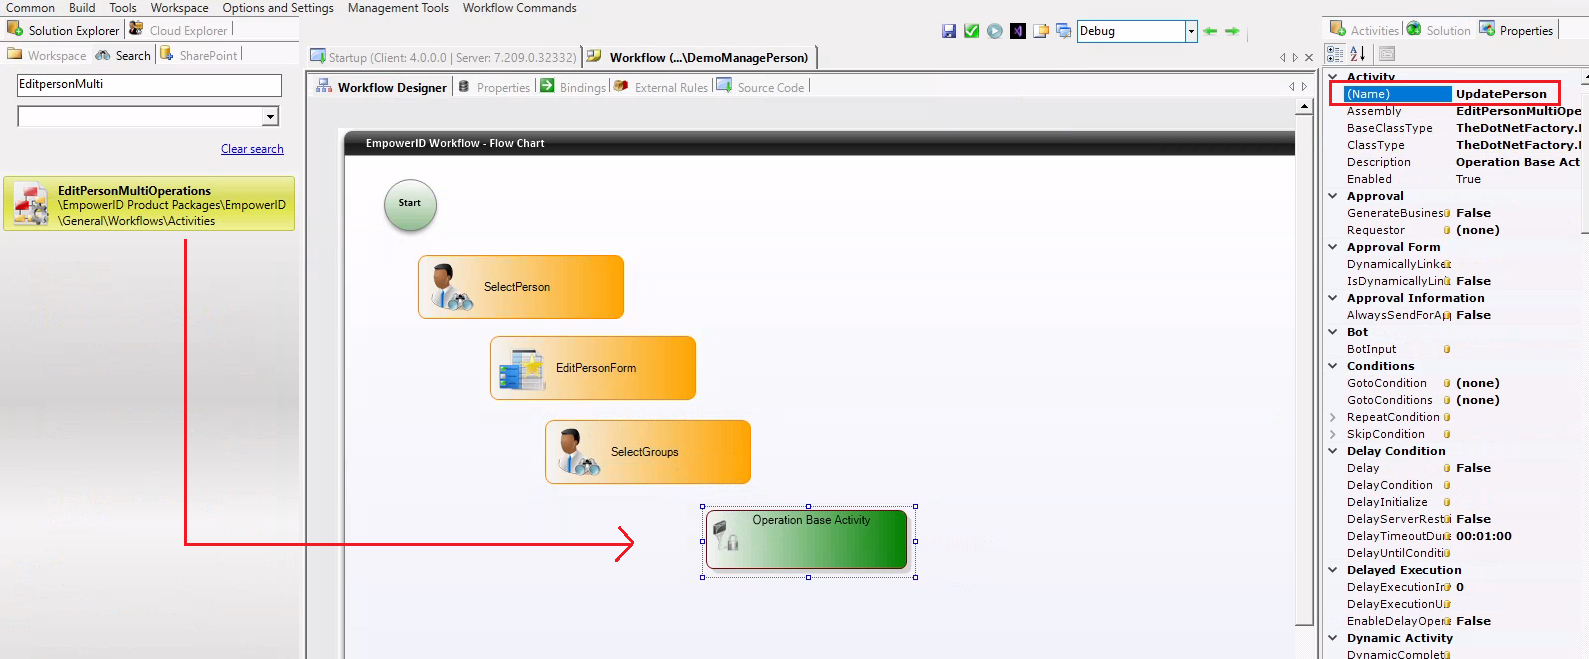This screenshot has width=1589, height=659.
Task: Collapse the Bot property category
Action: [x=1333, y=332]
